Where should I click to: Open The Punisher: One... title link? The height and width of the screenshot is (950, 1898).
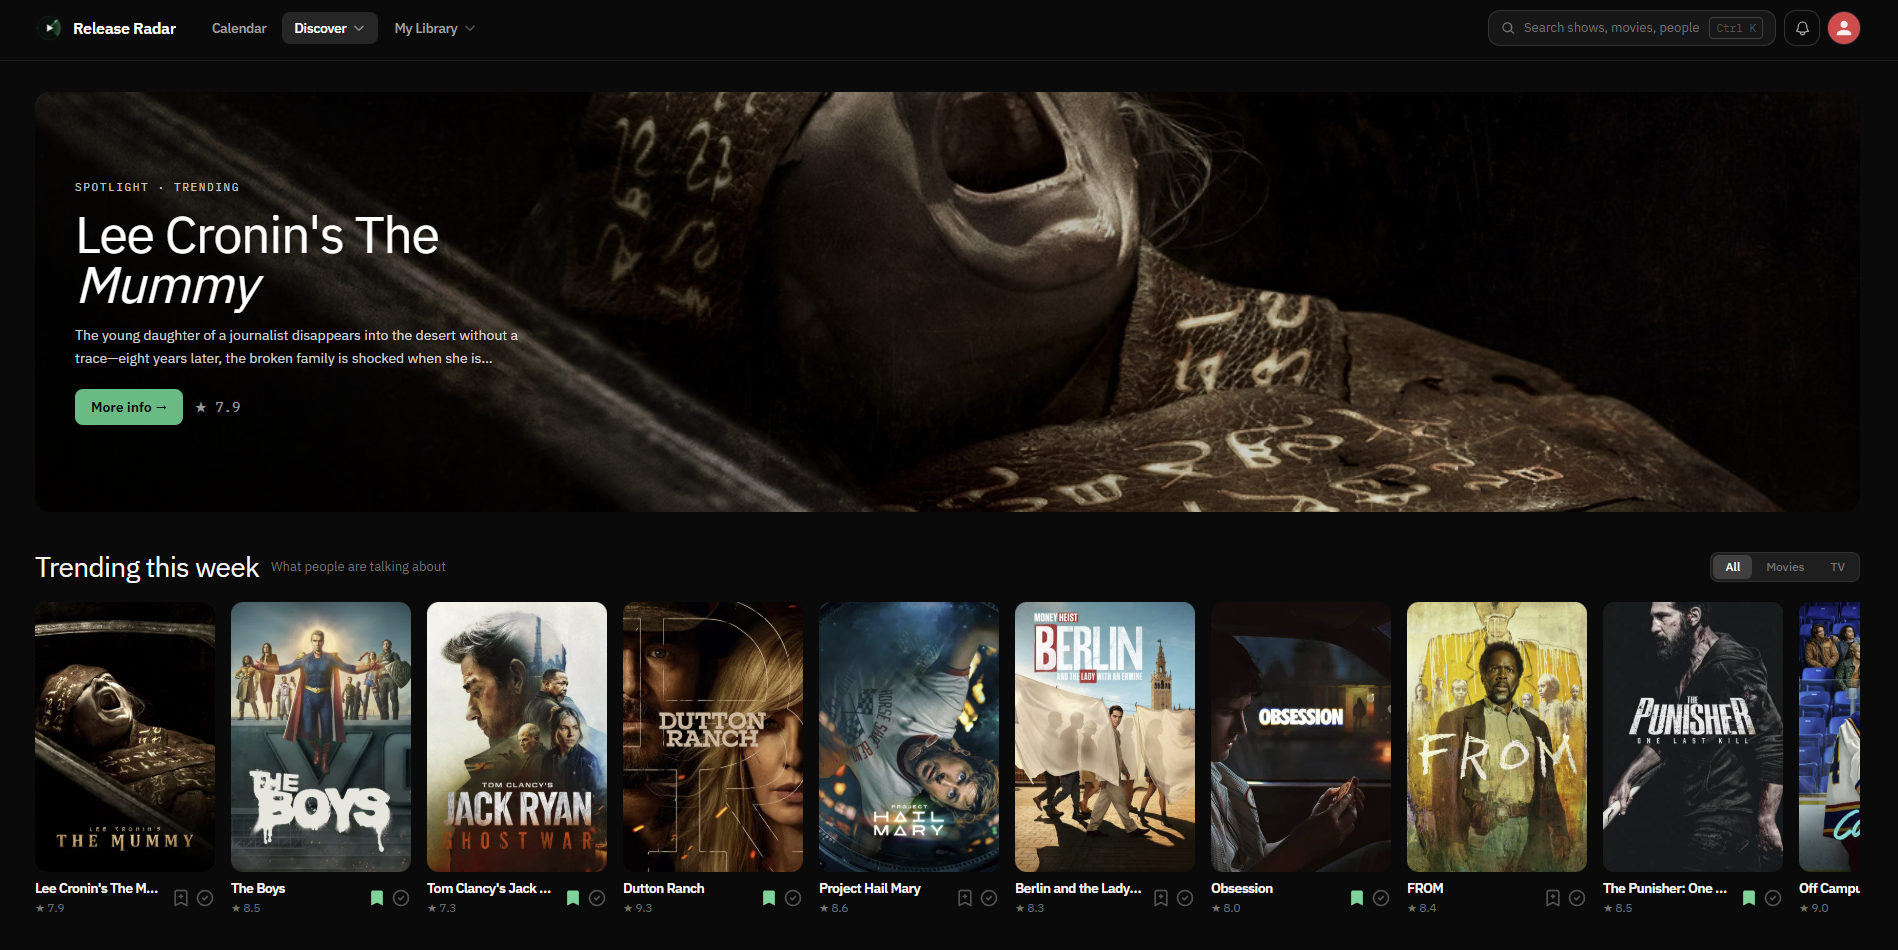(x=1665, y=888)
